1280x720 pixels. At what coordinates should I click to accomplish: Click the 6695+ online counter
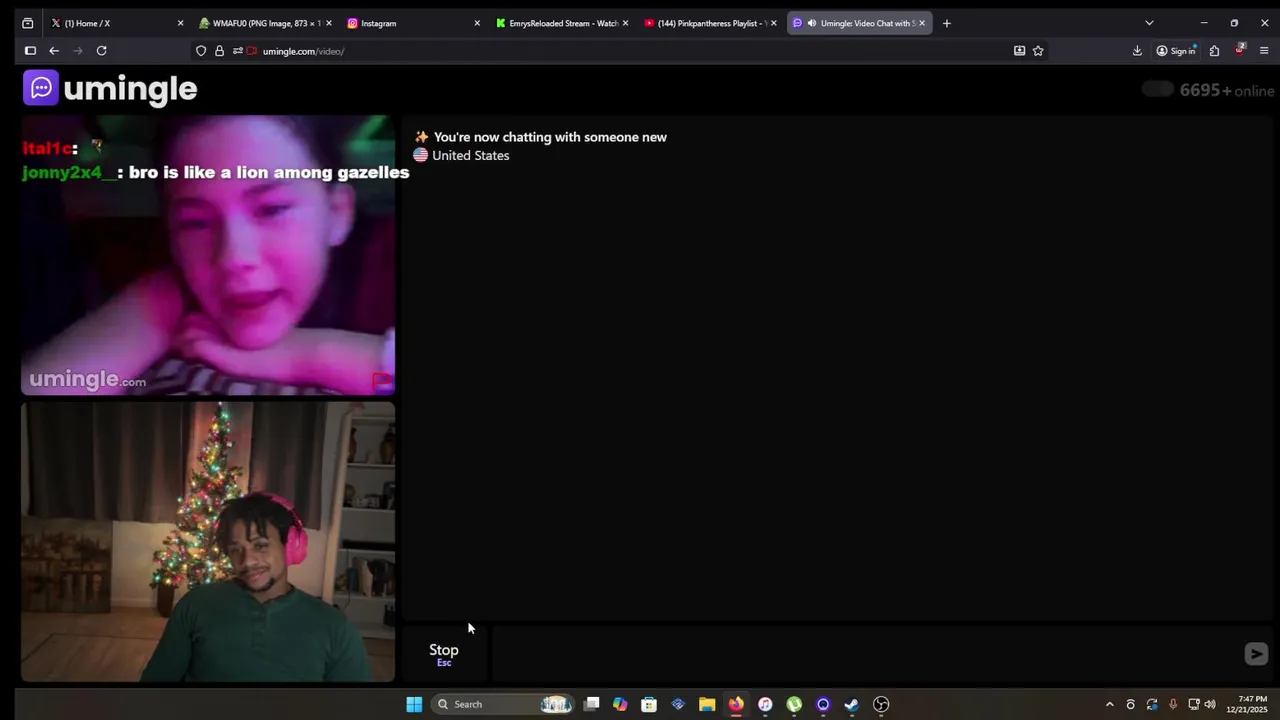point(1227,90)
